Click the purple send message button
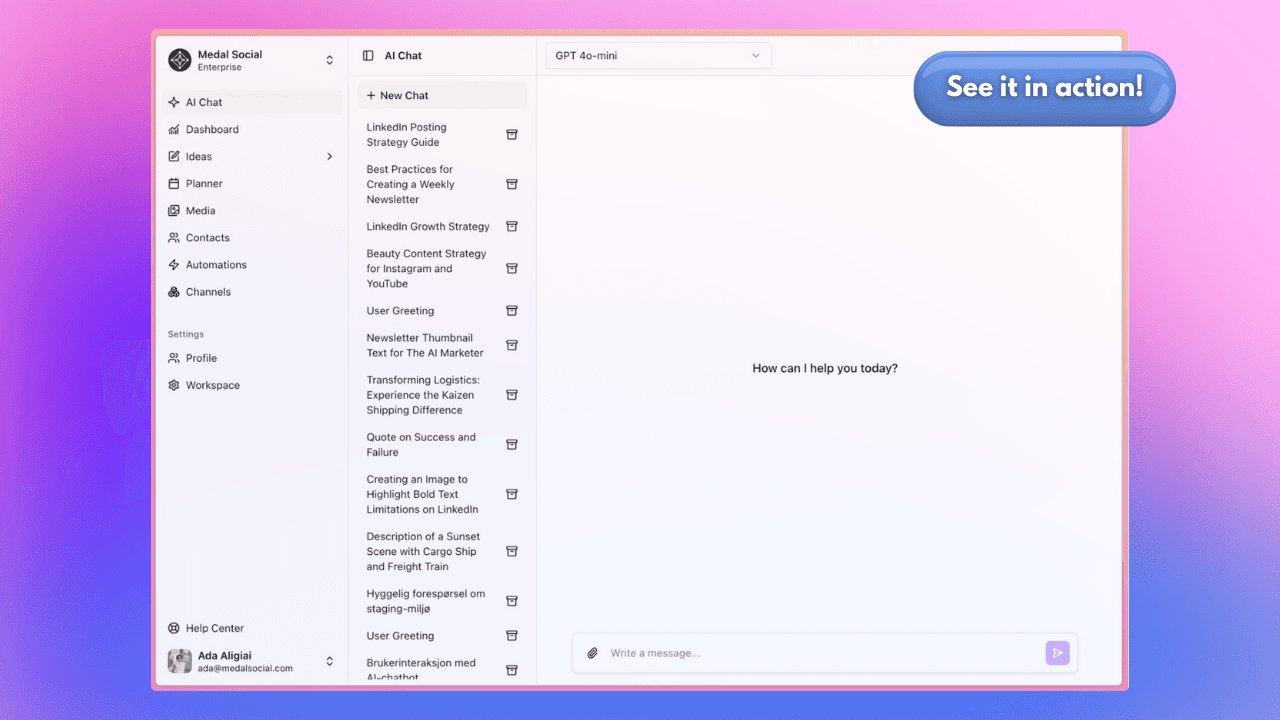 click(x=1057, y=653)
